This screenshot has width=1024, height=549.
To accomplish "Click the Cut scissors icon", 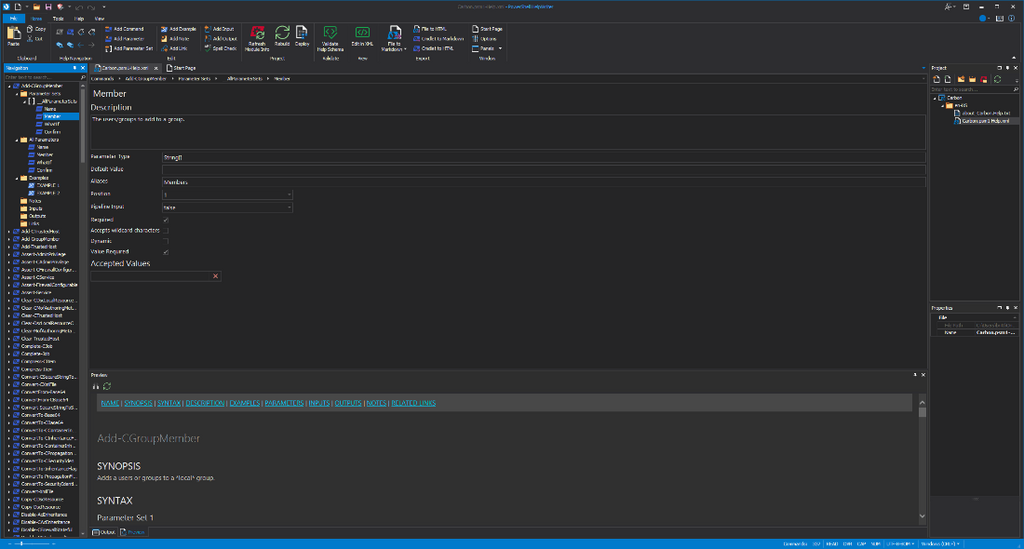I will (30, 39).
